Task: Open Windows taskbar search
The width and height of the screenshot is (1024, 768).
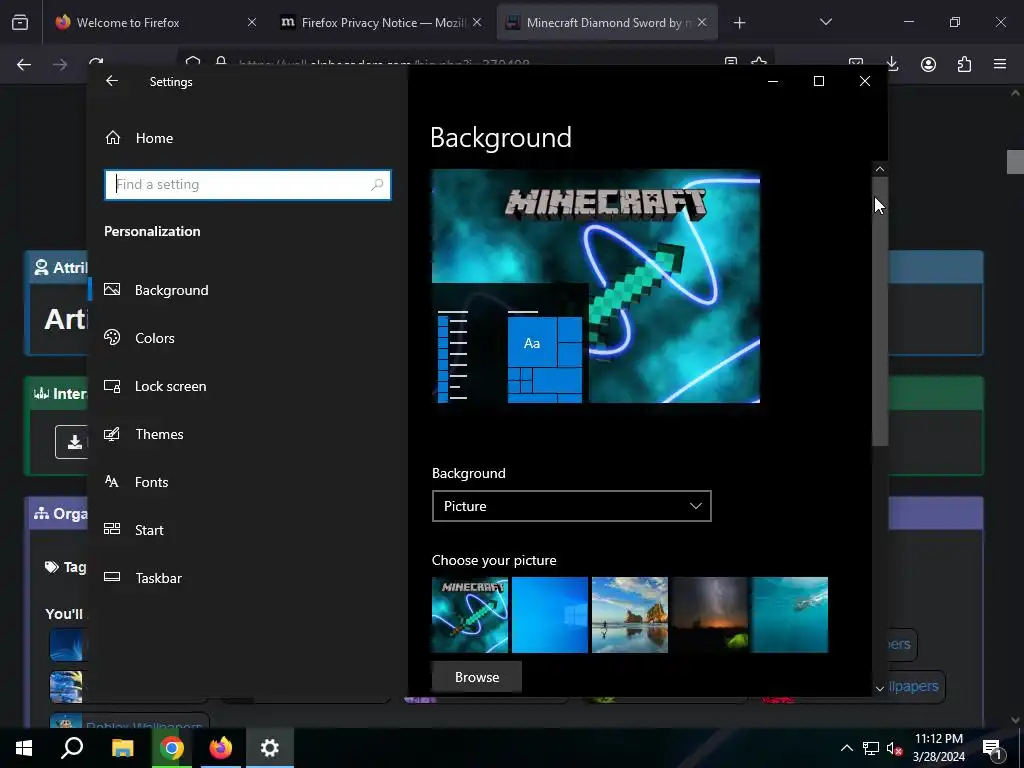Action: [x=72, y=748]
